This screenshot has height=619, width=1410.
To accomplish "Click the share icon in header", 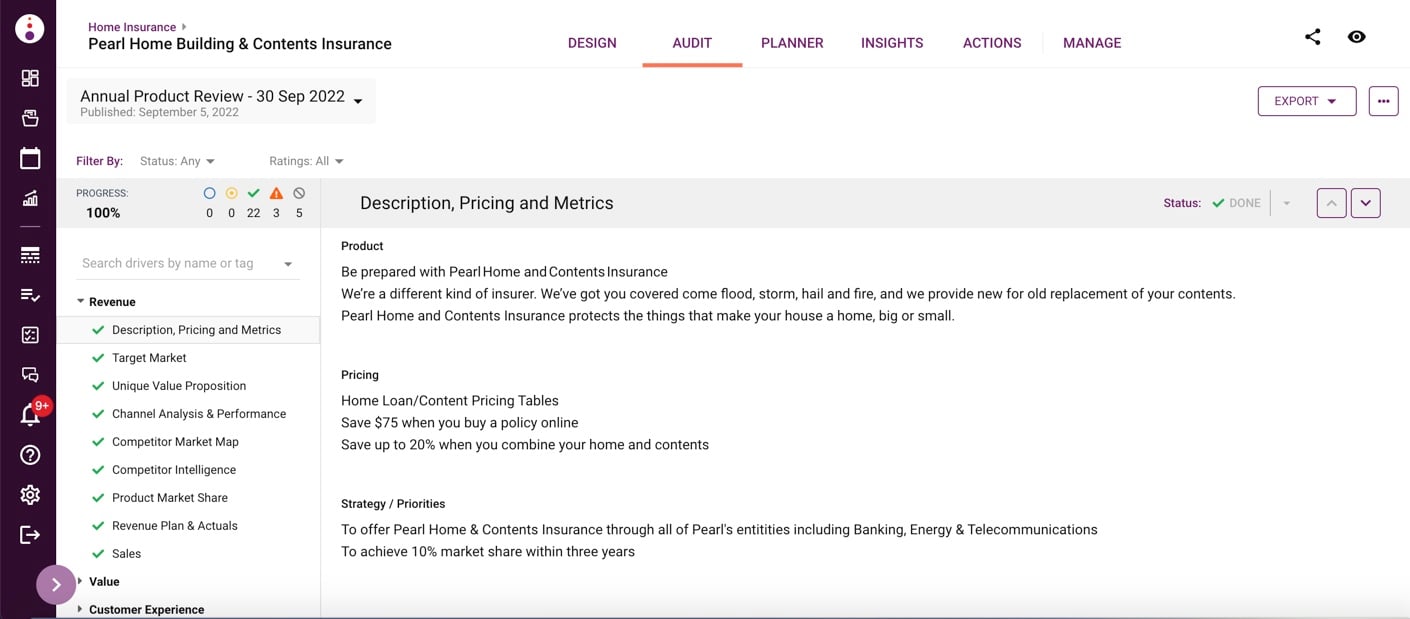I will click(x=1313, y=37).
